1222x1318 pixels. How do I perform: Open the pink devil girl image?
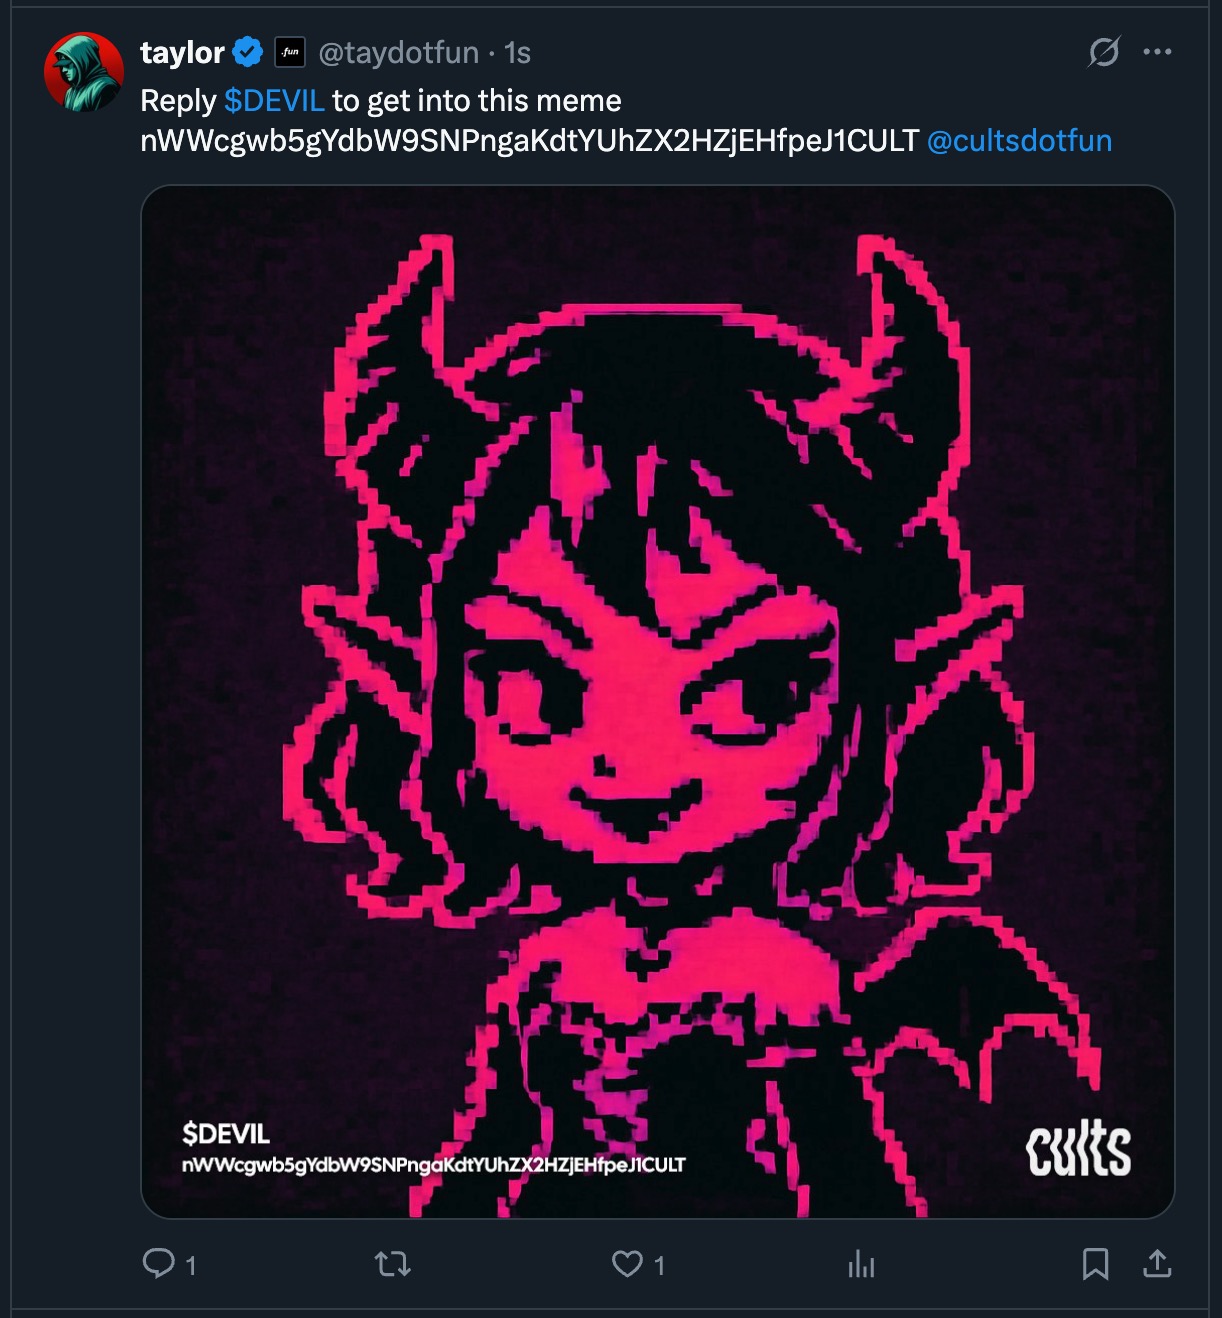pos(657,701)
